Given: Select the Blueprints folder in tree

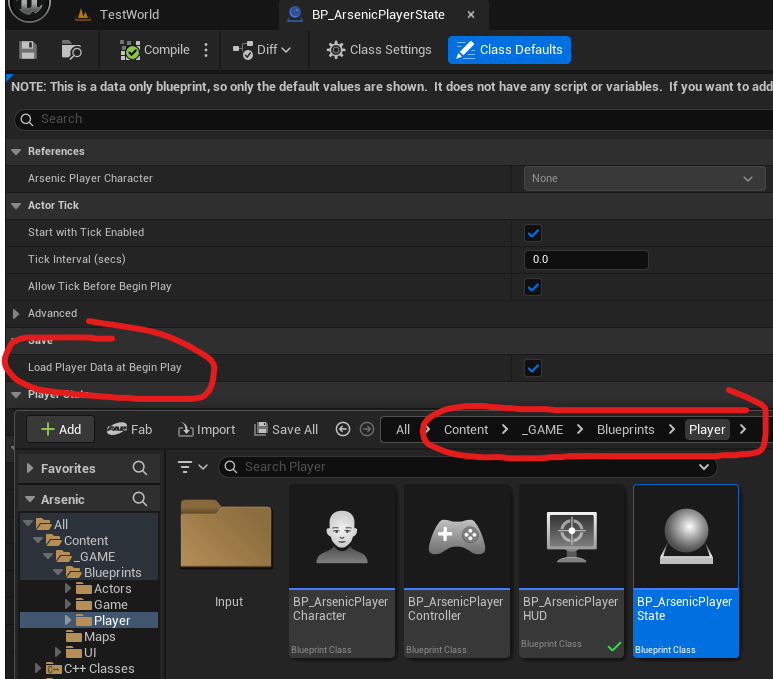Looking at the screenshot, I should pyautogui.click(x=104, y=572).
